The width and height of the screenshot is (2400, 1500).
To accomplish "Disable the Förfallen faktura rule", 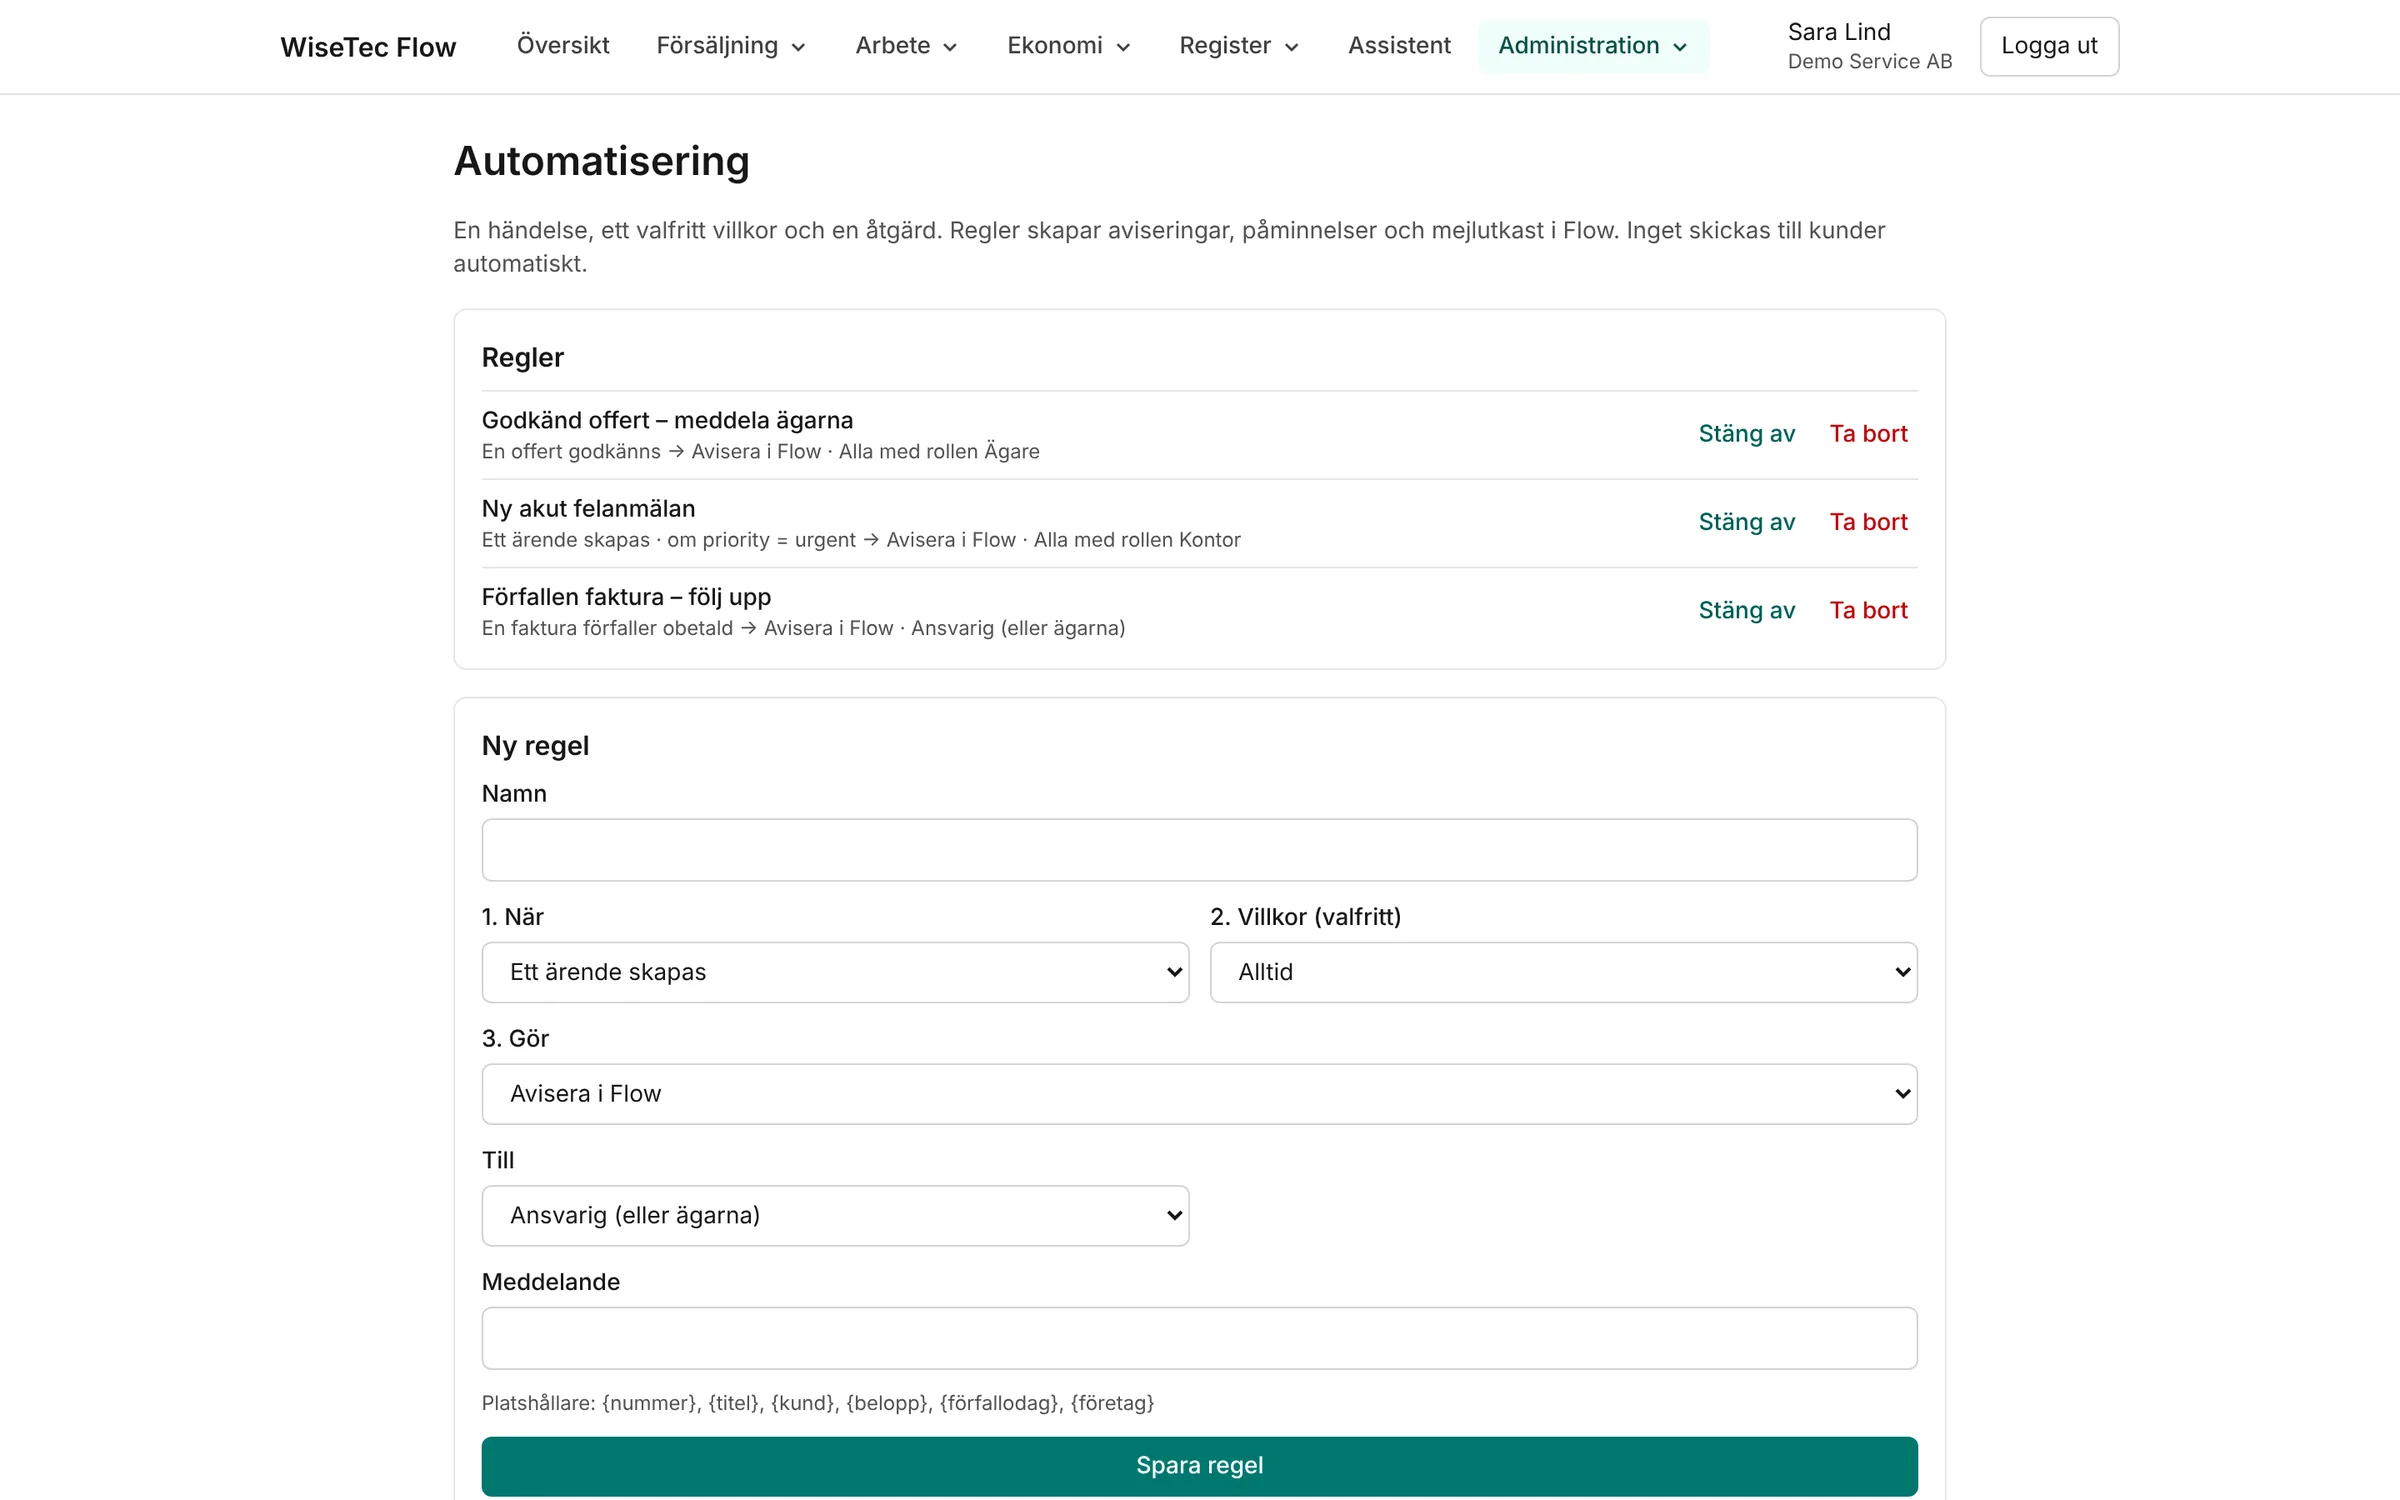I will (1747, 610).
